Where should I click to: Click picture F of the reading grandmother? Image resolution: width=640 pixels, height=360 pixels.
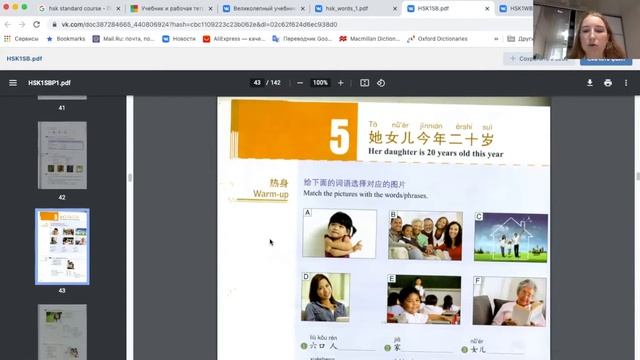click(x=509, y=301)
